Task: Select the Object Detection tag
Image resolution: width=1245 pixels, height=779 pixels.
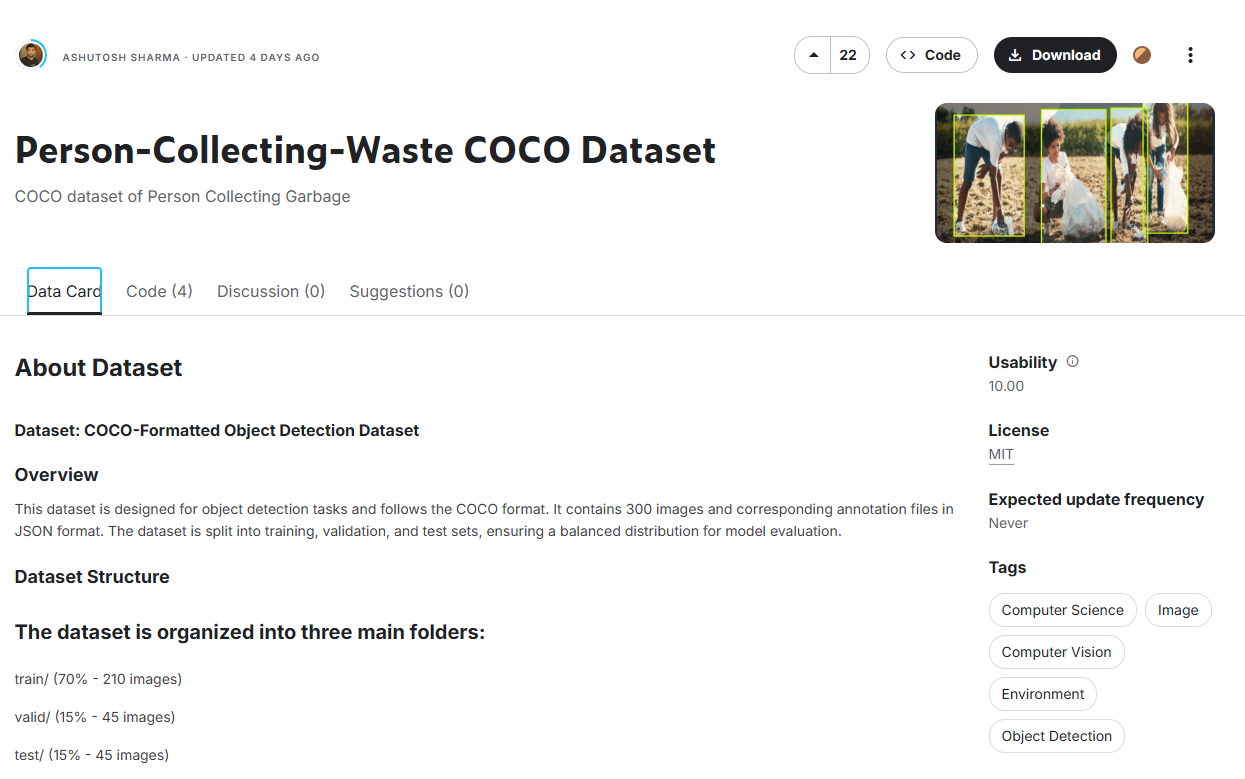Action: click(x=1056, y=735)
